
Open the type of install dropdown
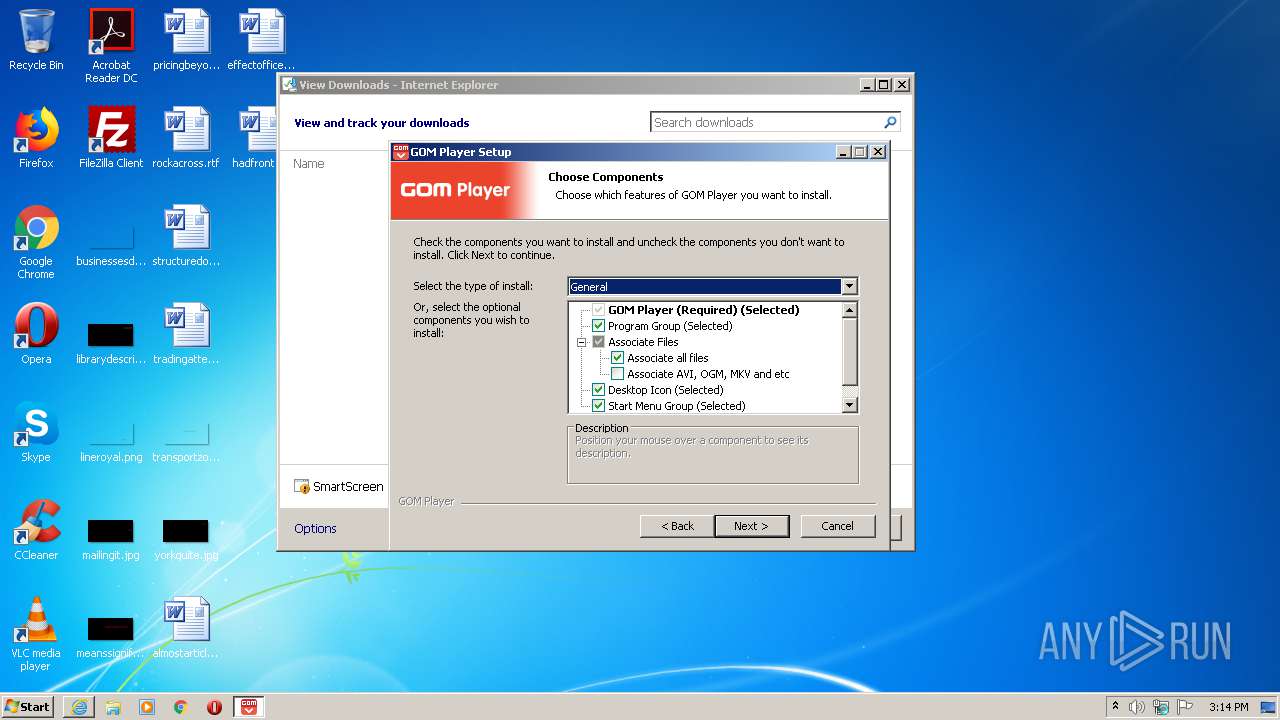pyautogui.click(x=849, y=287)
